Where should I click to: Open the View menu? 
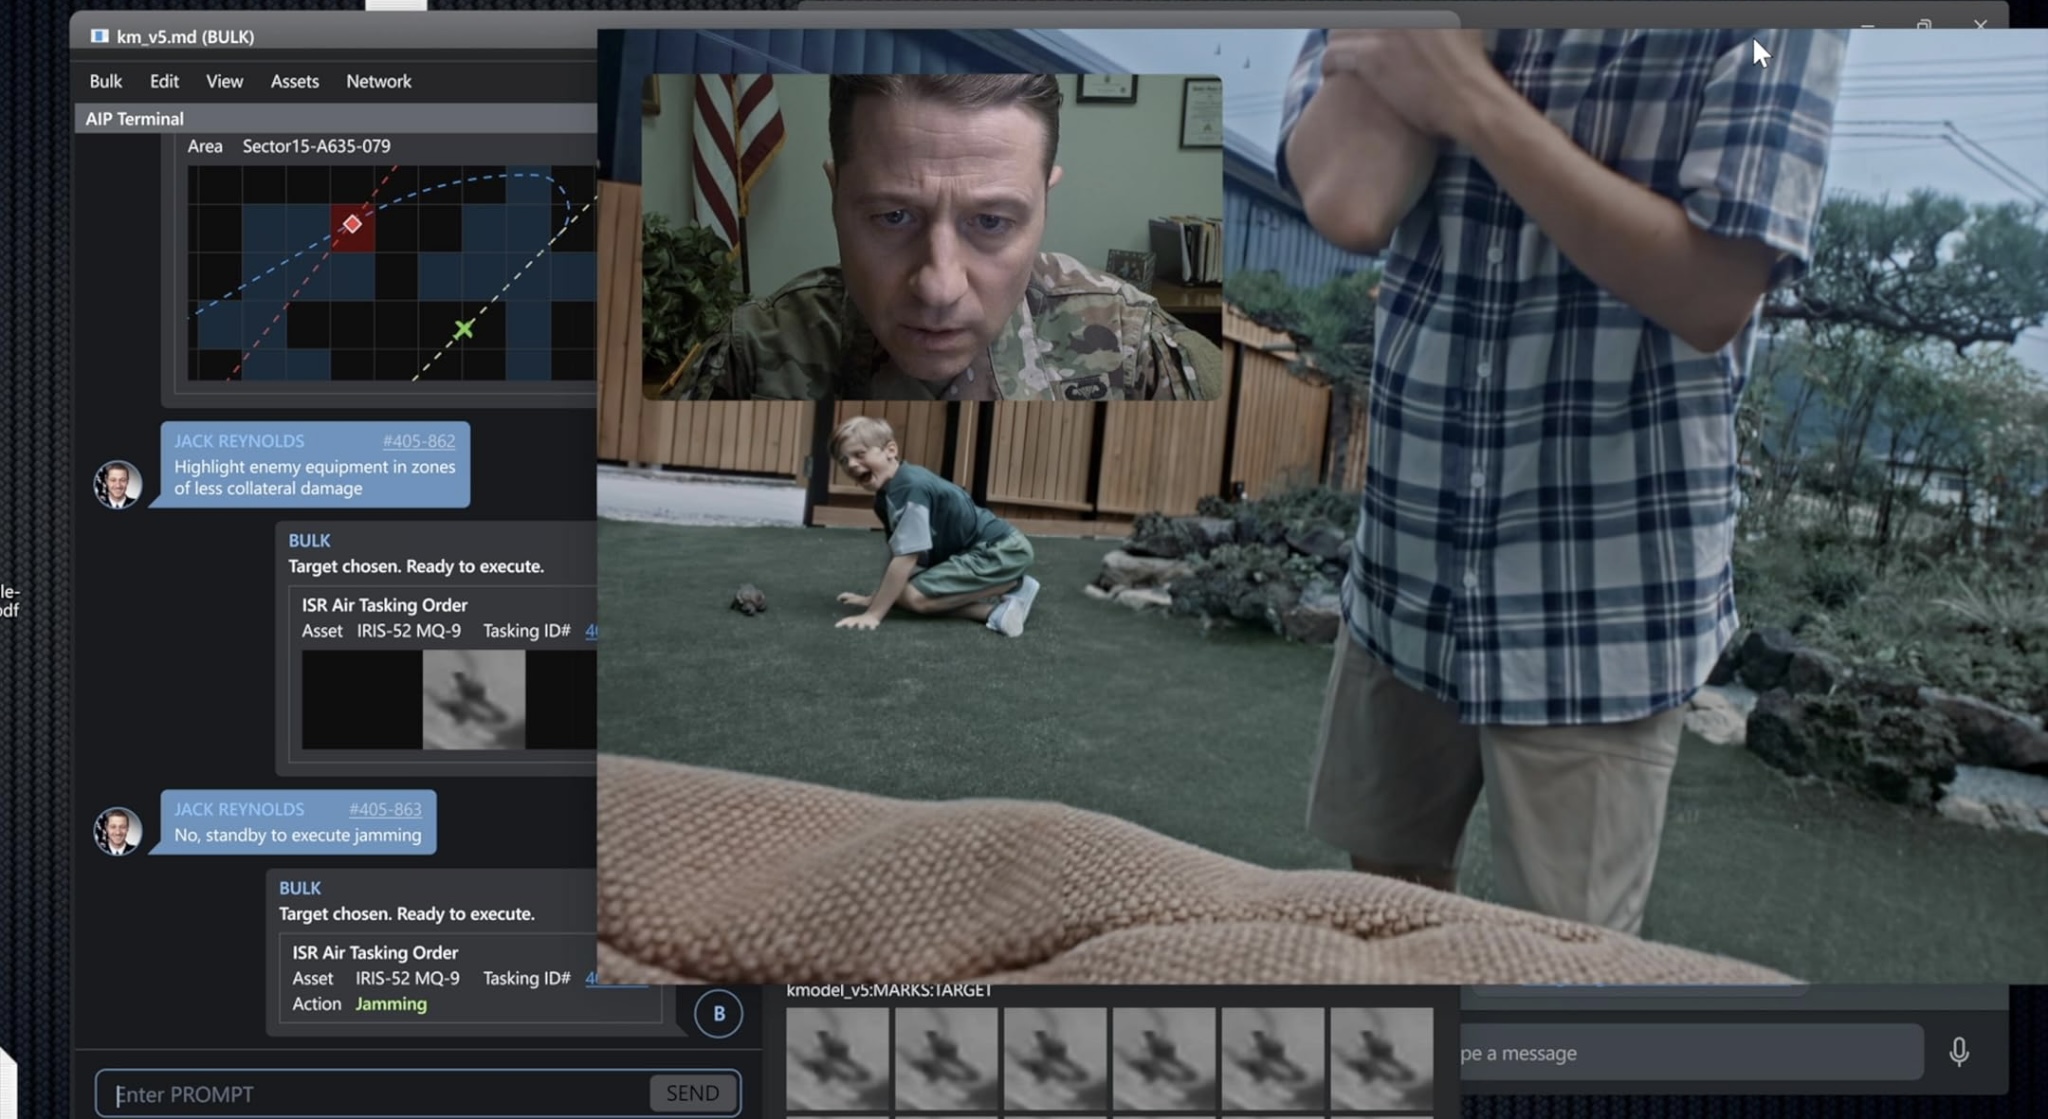[224, 81]
